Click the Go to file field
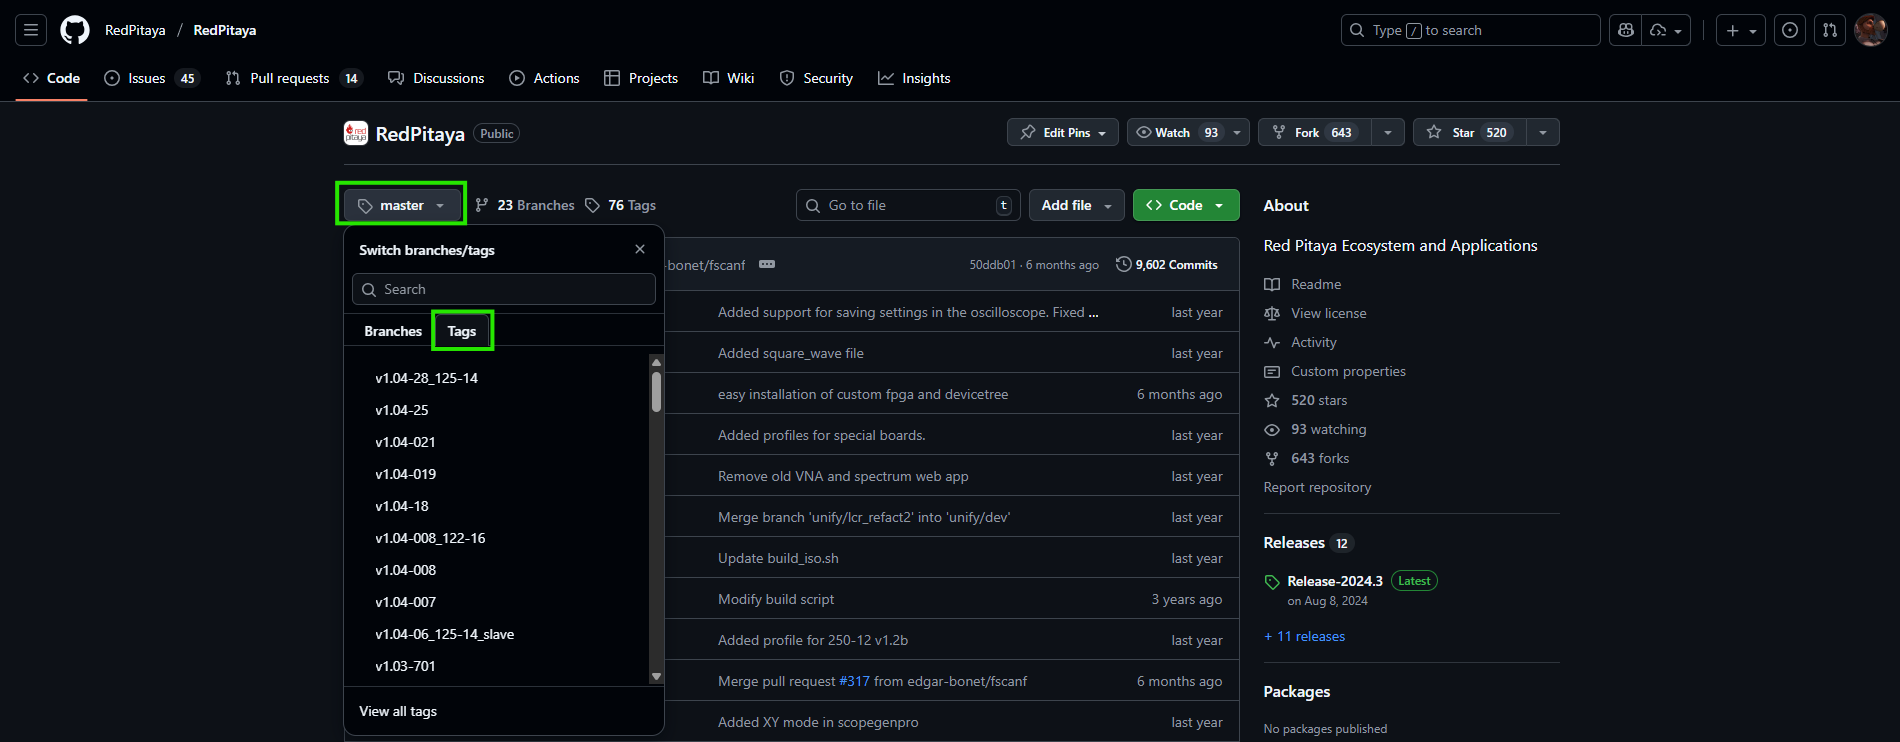This screenshot has height=742, width=1900. click(908, 205)
